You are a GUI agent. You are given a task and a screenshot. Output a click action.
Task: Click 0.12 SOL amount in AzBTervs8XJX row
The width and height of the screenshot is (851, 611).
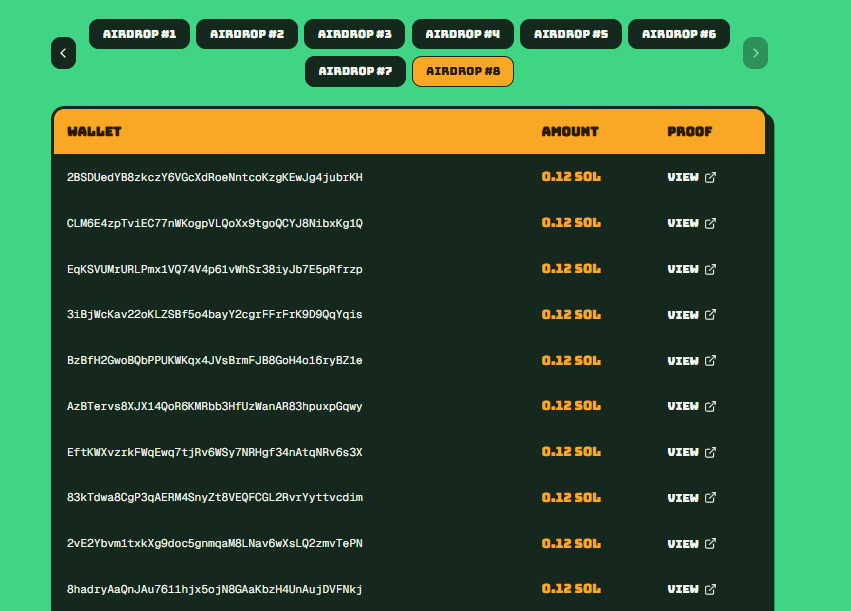[x=571, y=406]
